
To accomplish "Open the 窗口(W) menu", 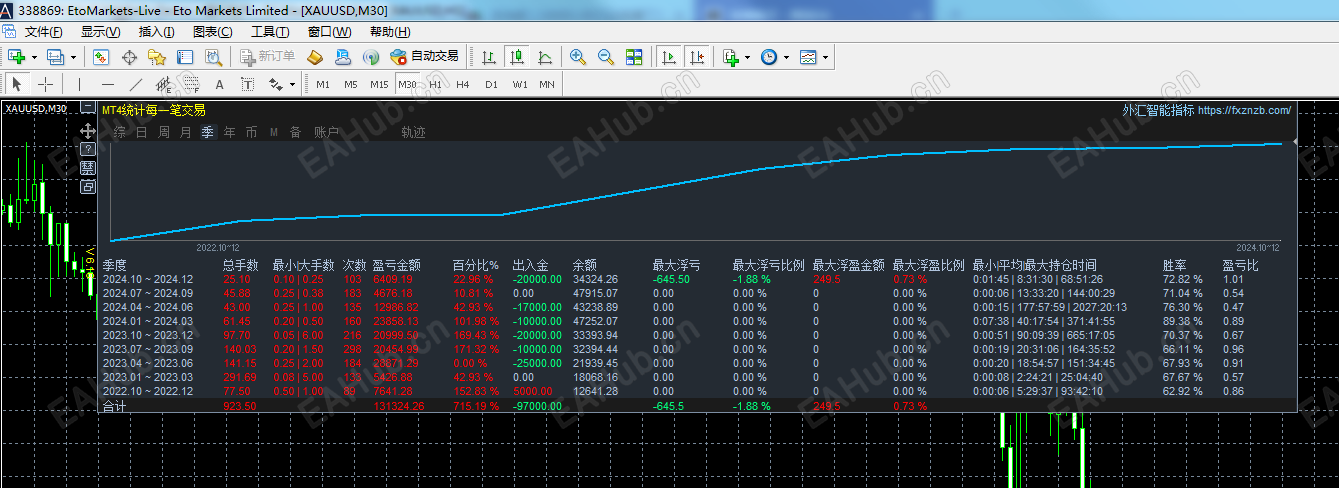I will tap(330, 32).
